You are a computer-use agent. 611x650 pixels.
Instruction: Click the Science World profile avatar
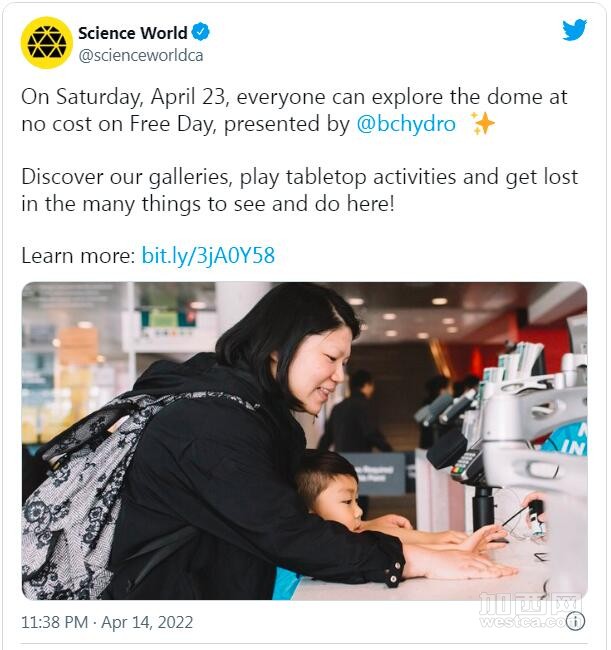(x=46, y=43)
